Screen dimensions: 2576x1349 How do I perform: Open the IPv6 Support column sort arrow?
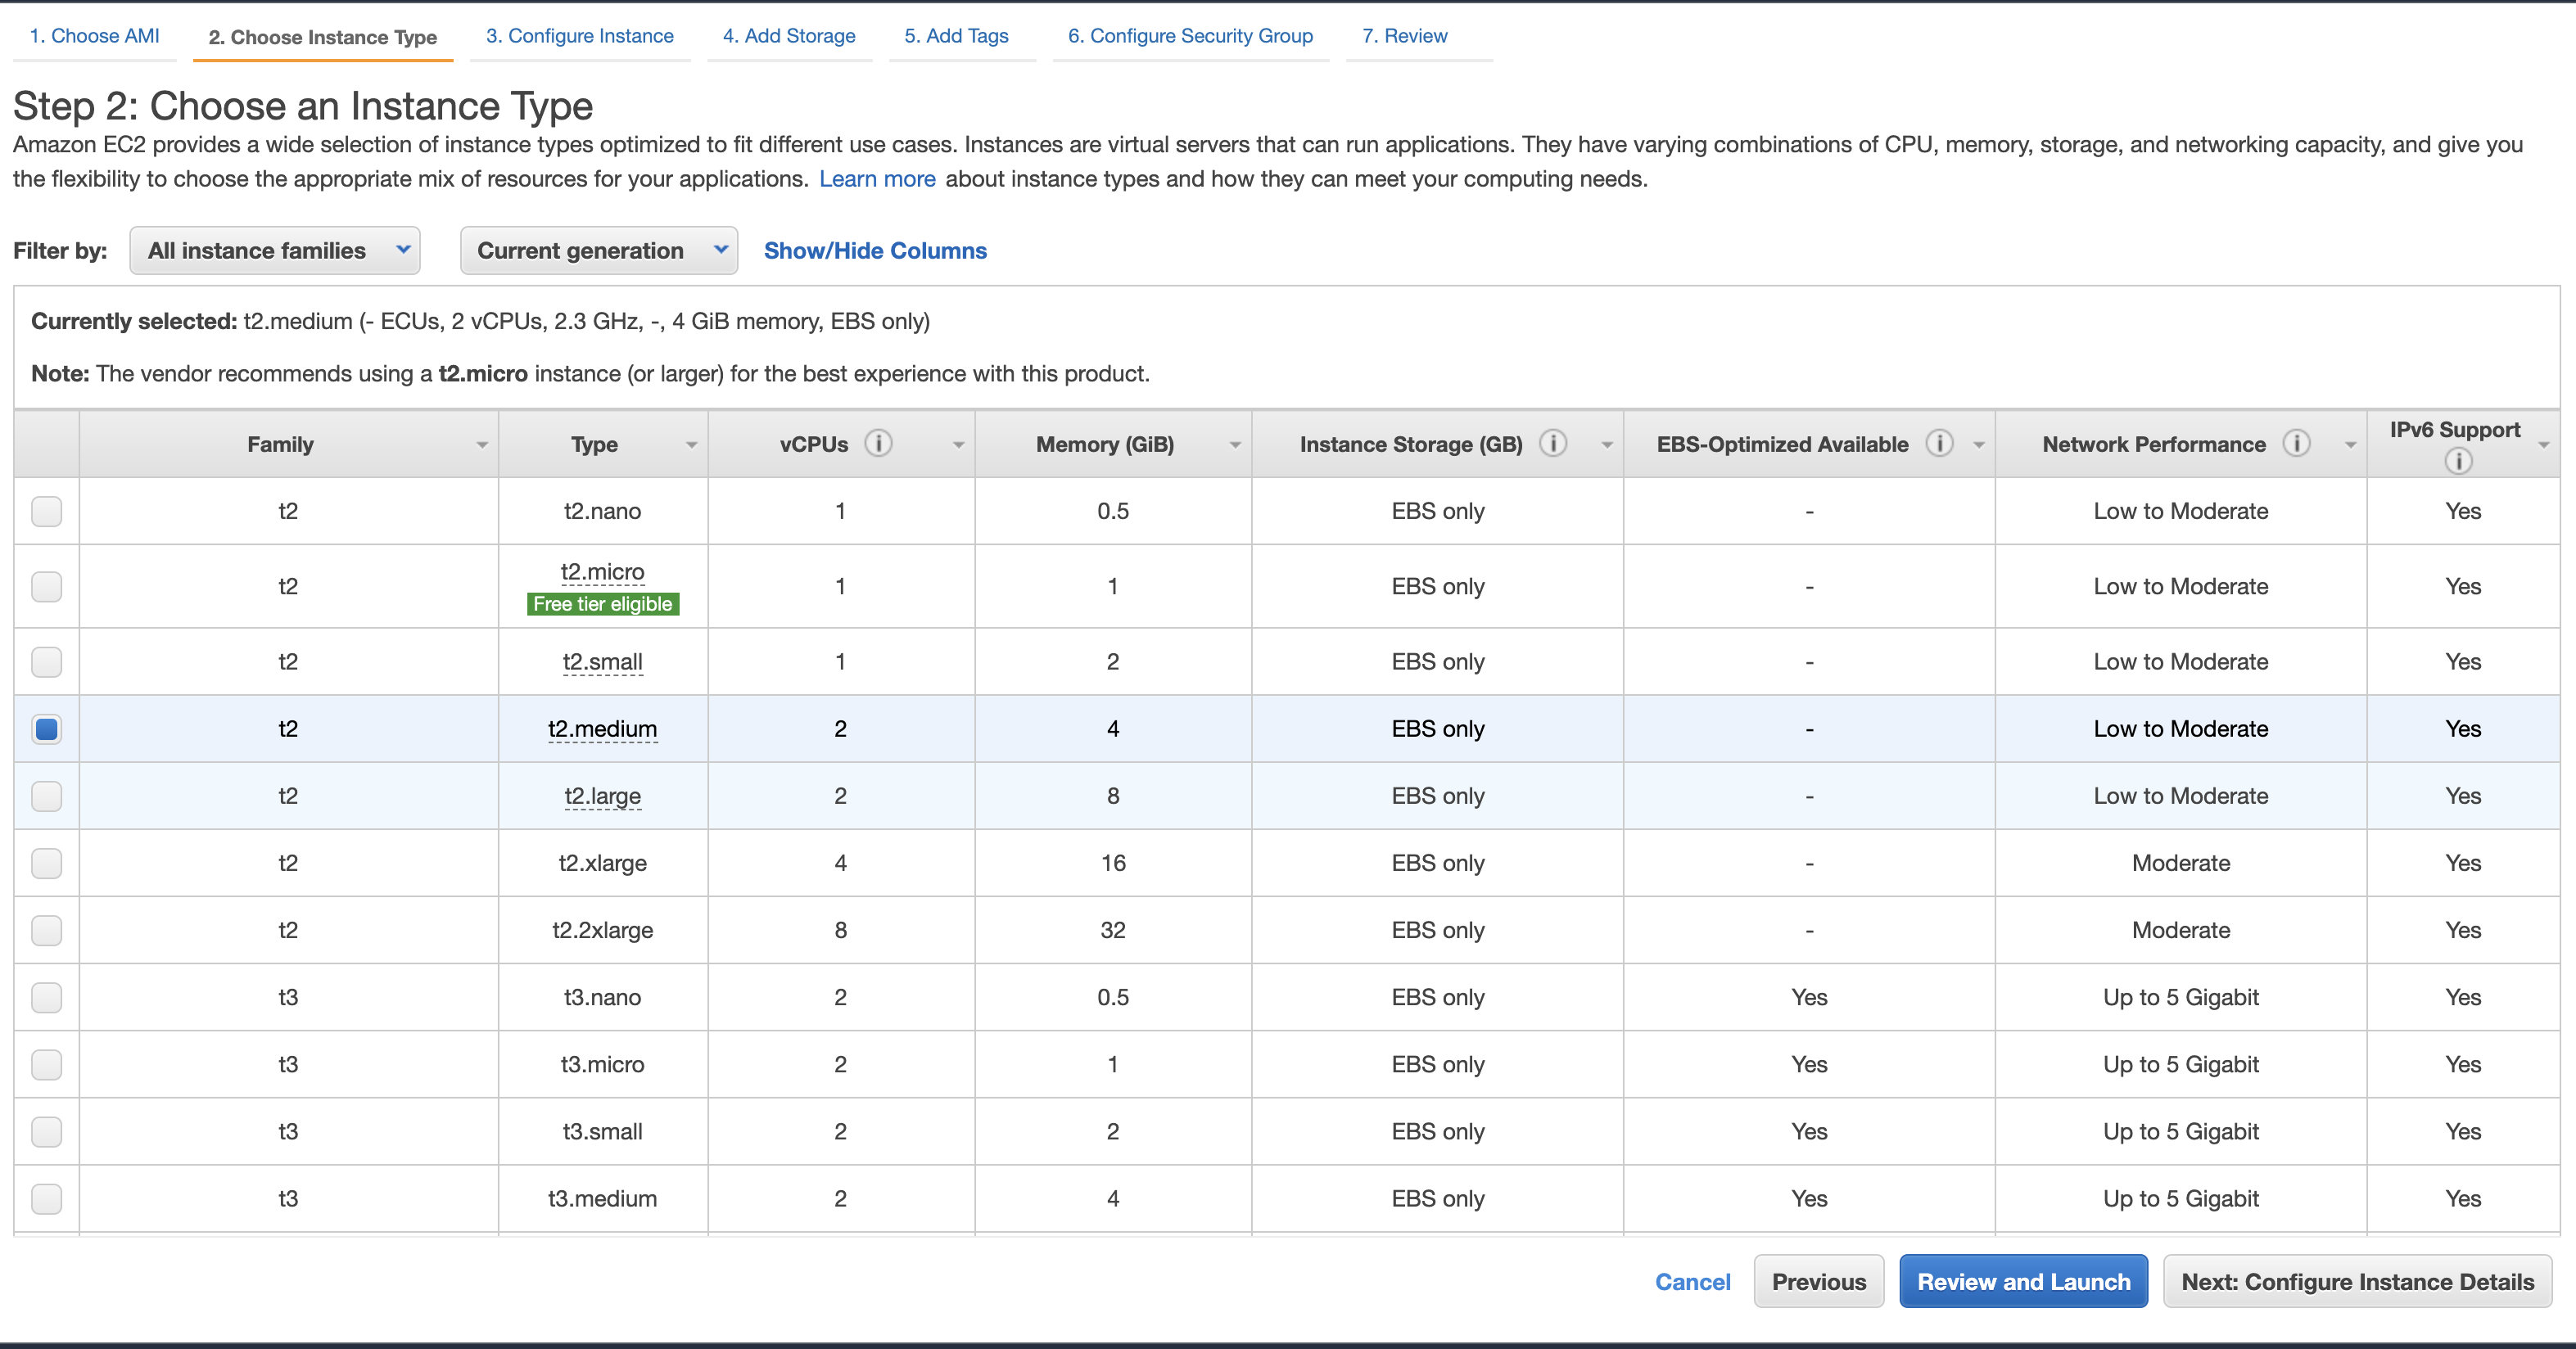[2543, 445]
